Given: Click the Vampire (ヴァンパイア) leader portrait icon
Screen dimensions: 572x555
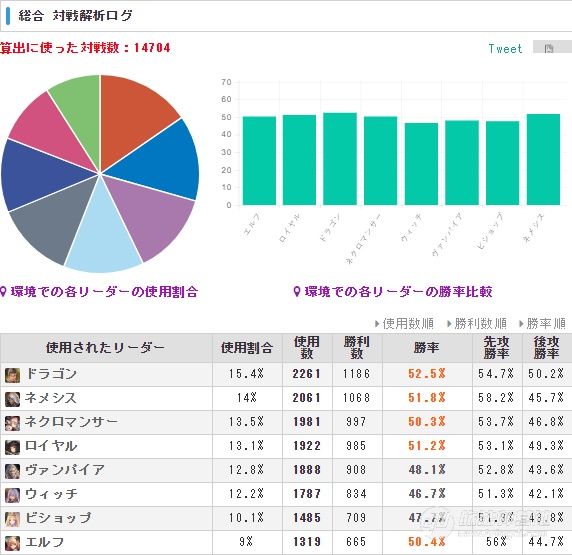Looking at the screenshot, I should click(12, 471).
